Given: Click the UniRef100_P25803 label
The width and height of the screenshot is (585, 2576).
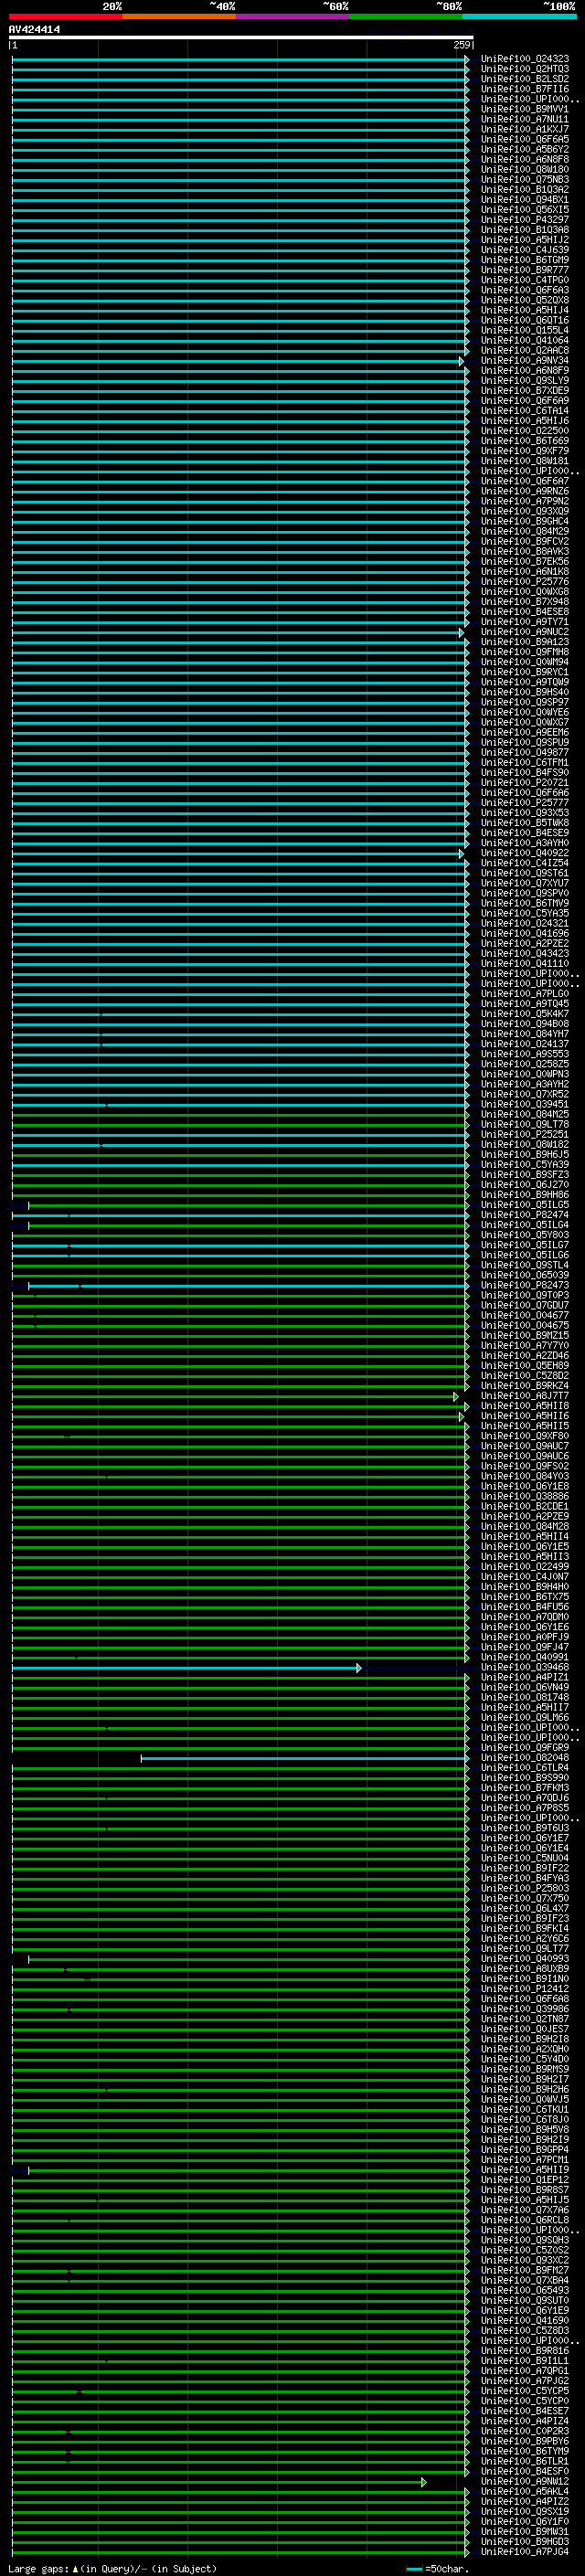Looking at the screenshot, I should 525,1888.
